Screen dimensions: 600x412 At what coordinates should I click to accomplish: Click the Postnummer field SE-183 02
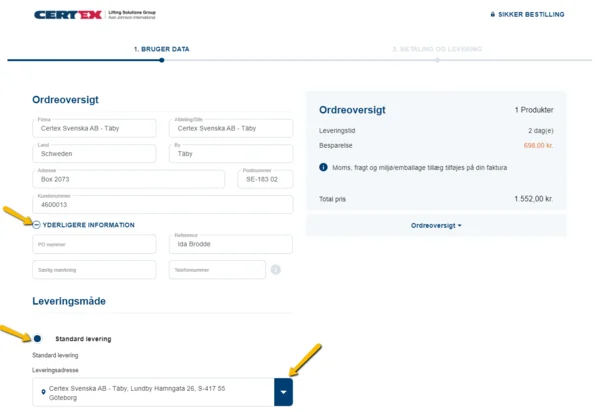coord(266,179)
